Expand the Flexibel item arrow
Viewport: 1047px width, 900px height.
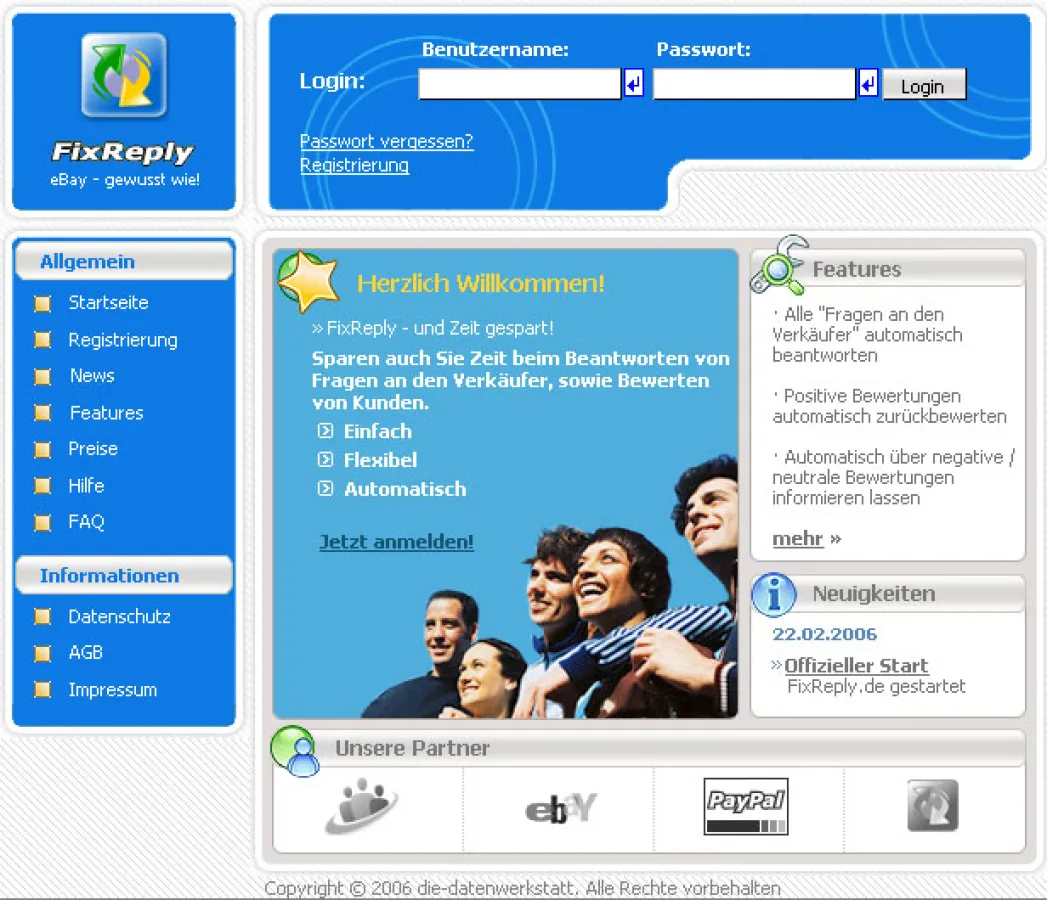click(325, 461)
